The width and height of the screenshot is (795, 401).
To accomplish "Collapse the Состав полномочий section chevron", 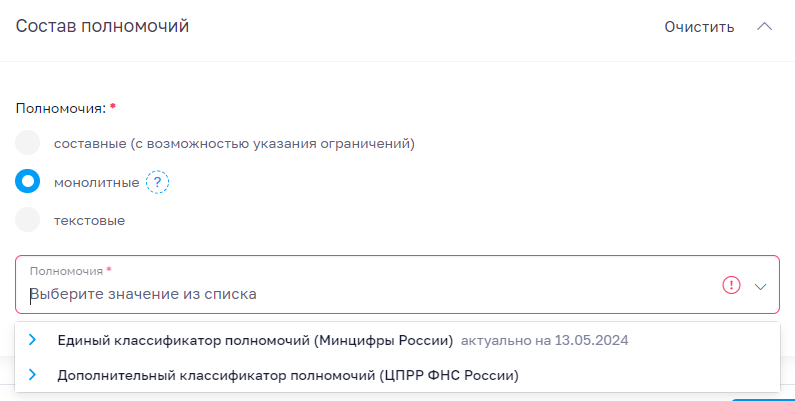I will pos(765,27).
